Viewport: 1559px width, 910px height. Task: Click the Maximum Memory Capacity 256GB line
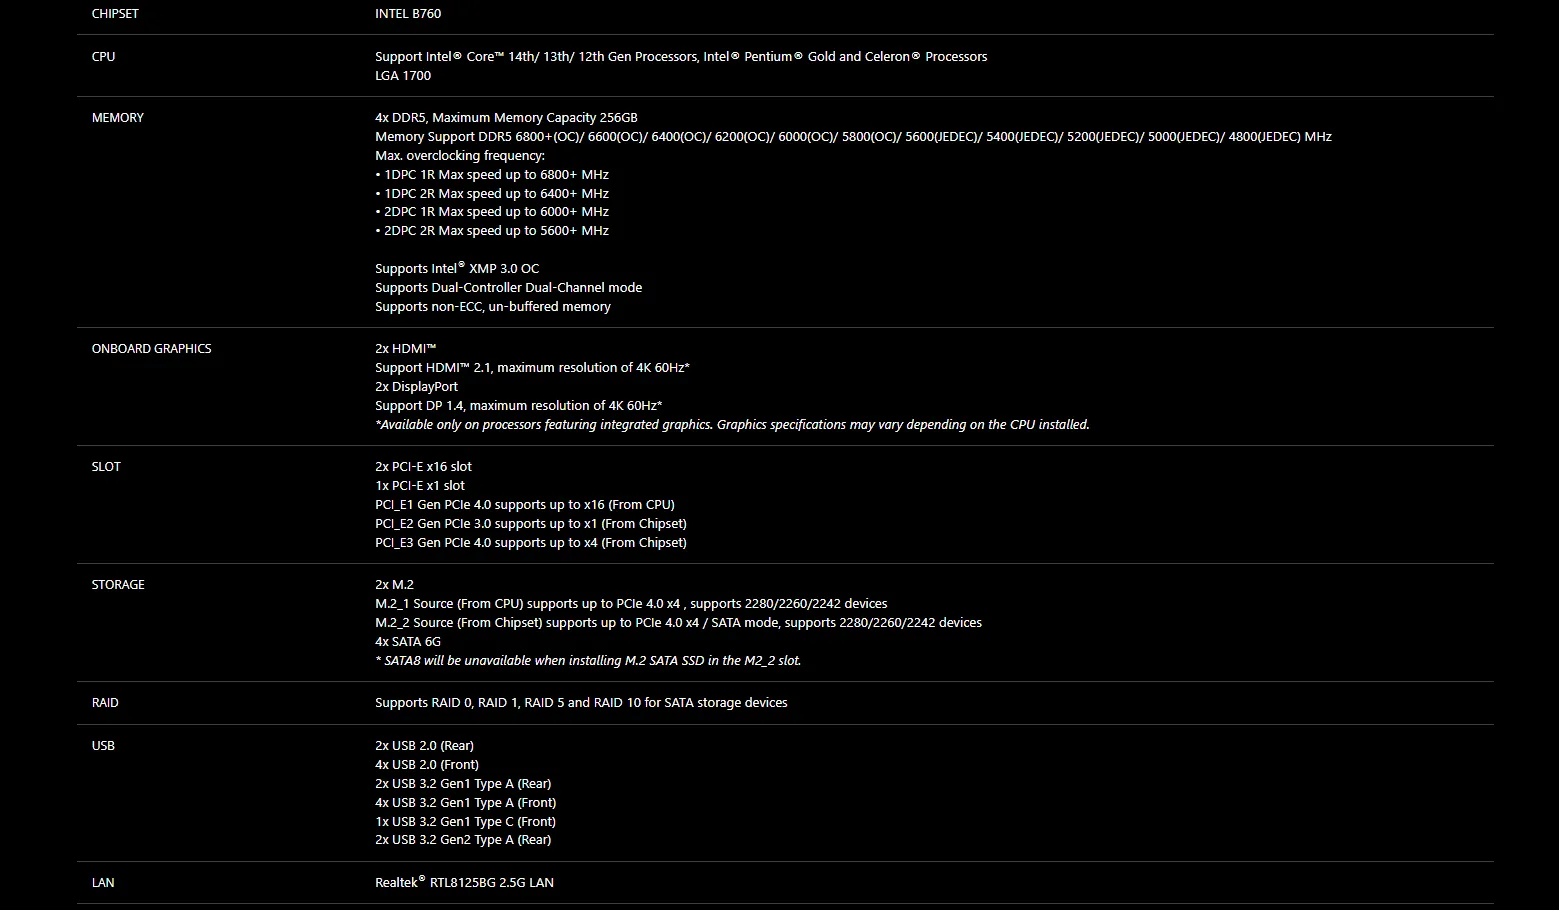(506, 118)
